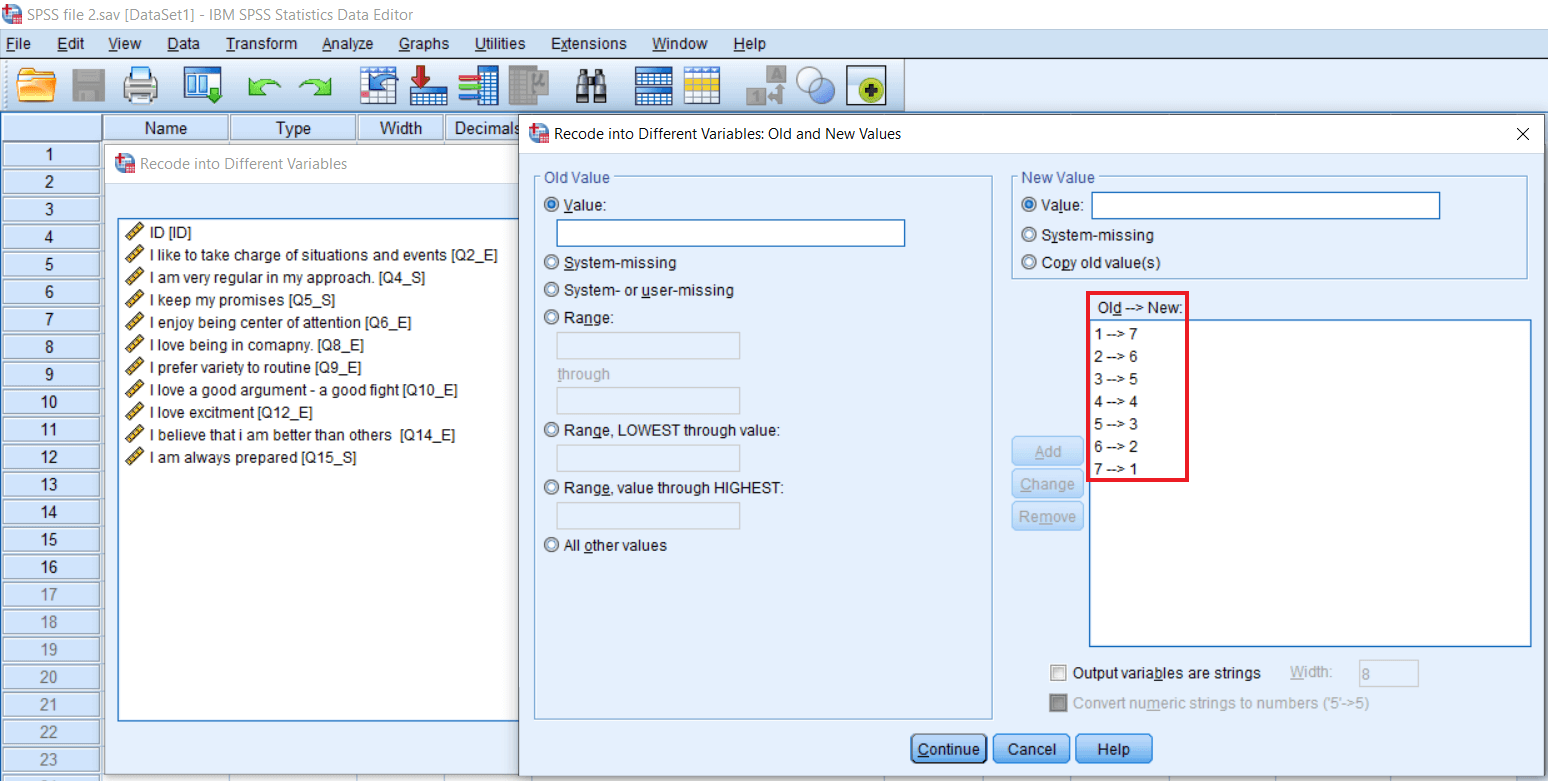Click the Undo toolbar icon
Screen dimensions: 1548x781
265,86
